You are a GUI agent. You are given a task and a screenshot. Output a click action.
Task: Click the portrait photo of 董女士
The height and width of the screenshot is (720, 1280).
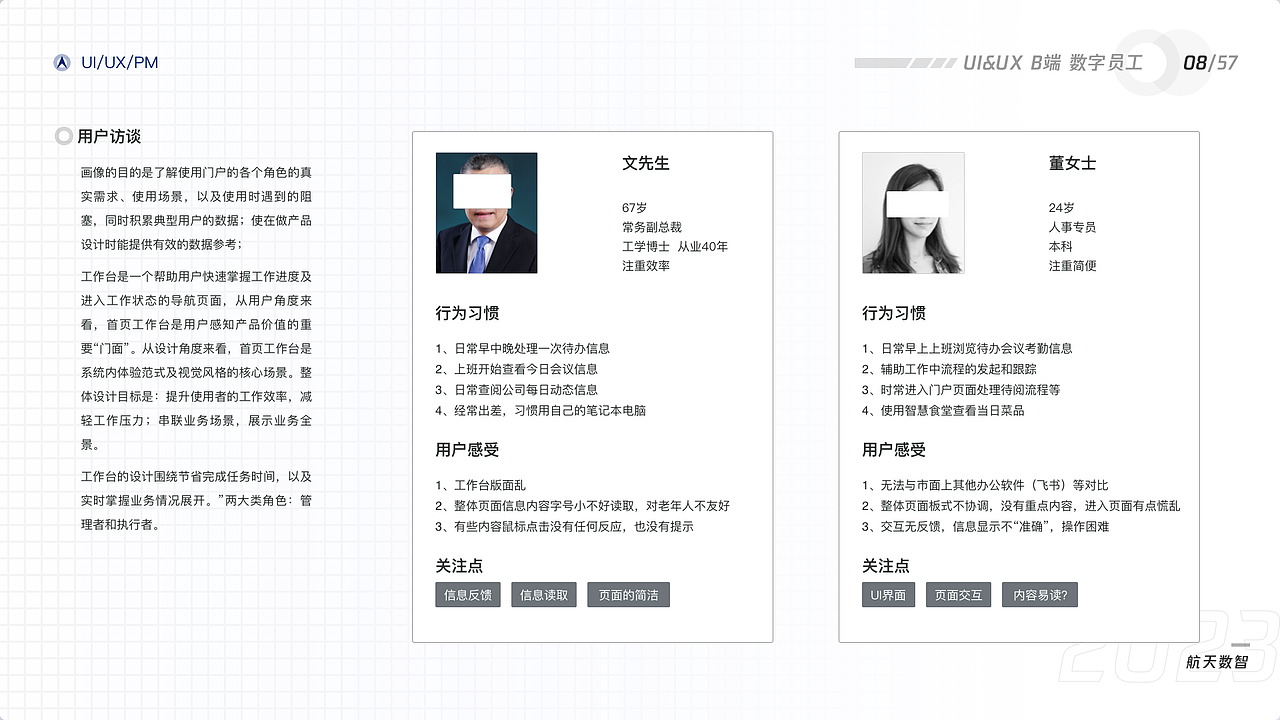point(913,212)
